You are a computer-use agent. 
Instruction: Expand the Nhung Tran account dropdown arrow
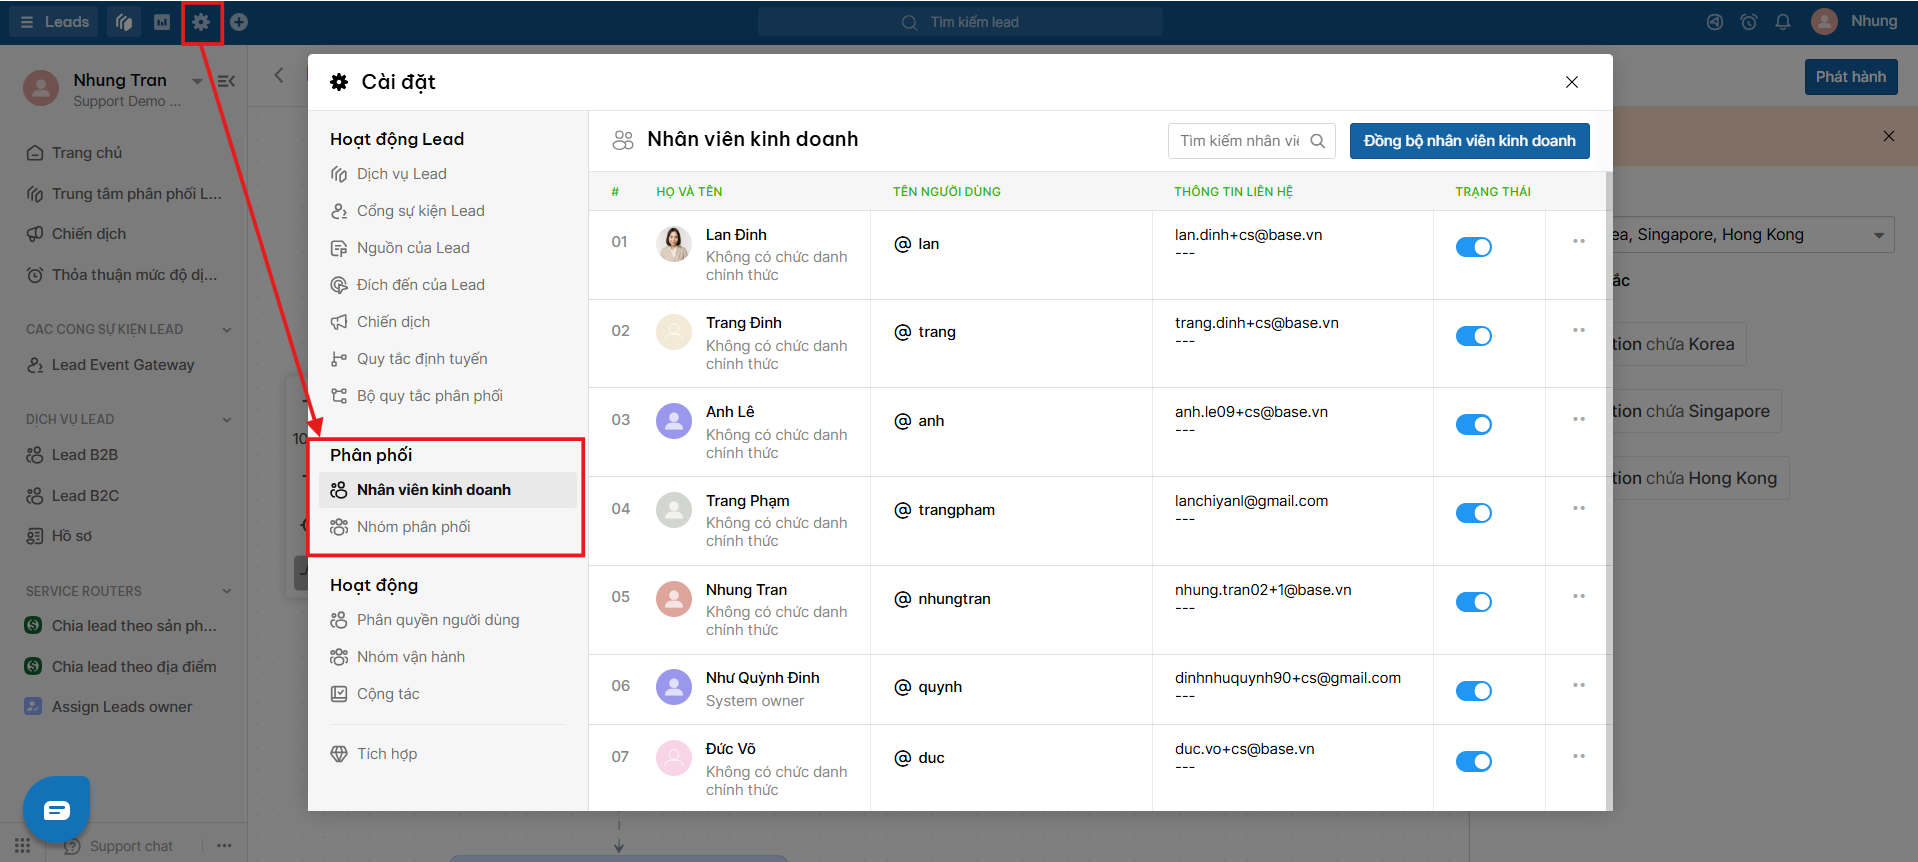pyautogui.click(x=197, y=81)
